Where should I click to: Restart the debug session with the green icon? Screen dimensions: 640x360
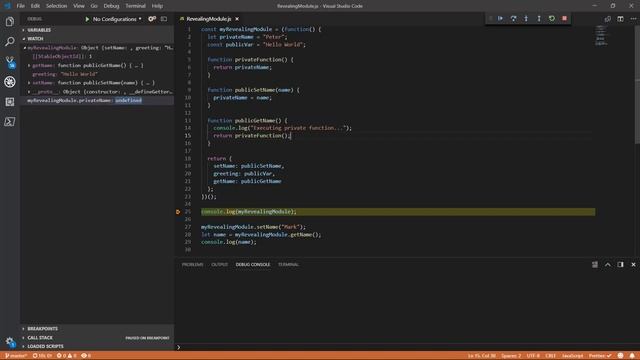point(552,18)
